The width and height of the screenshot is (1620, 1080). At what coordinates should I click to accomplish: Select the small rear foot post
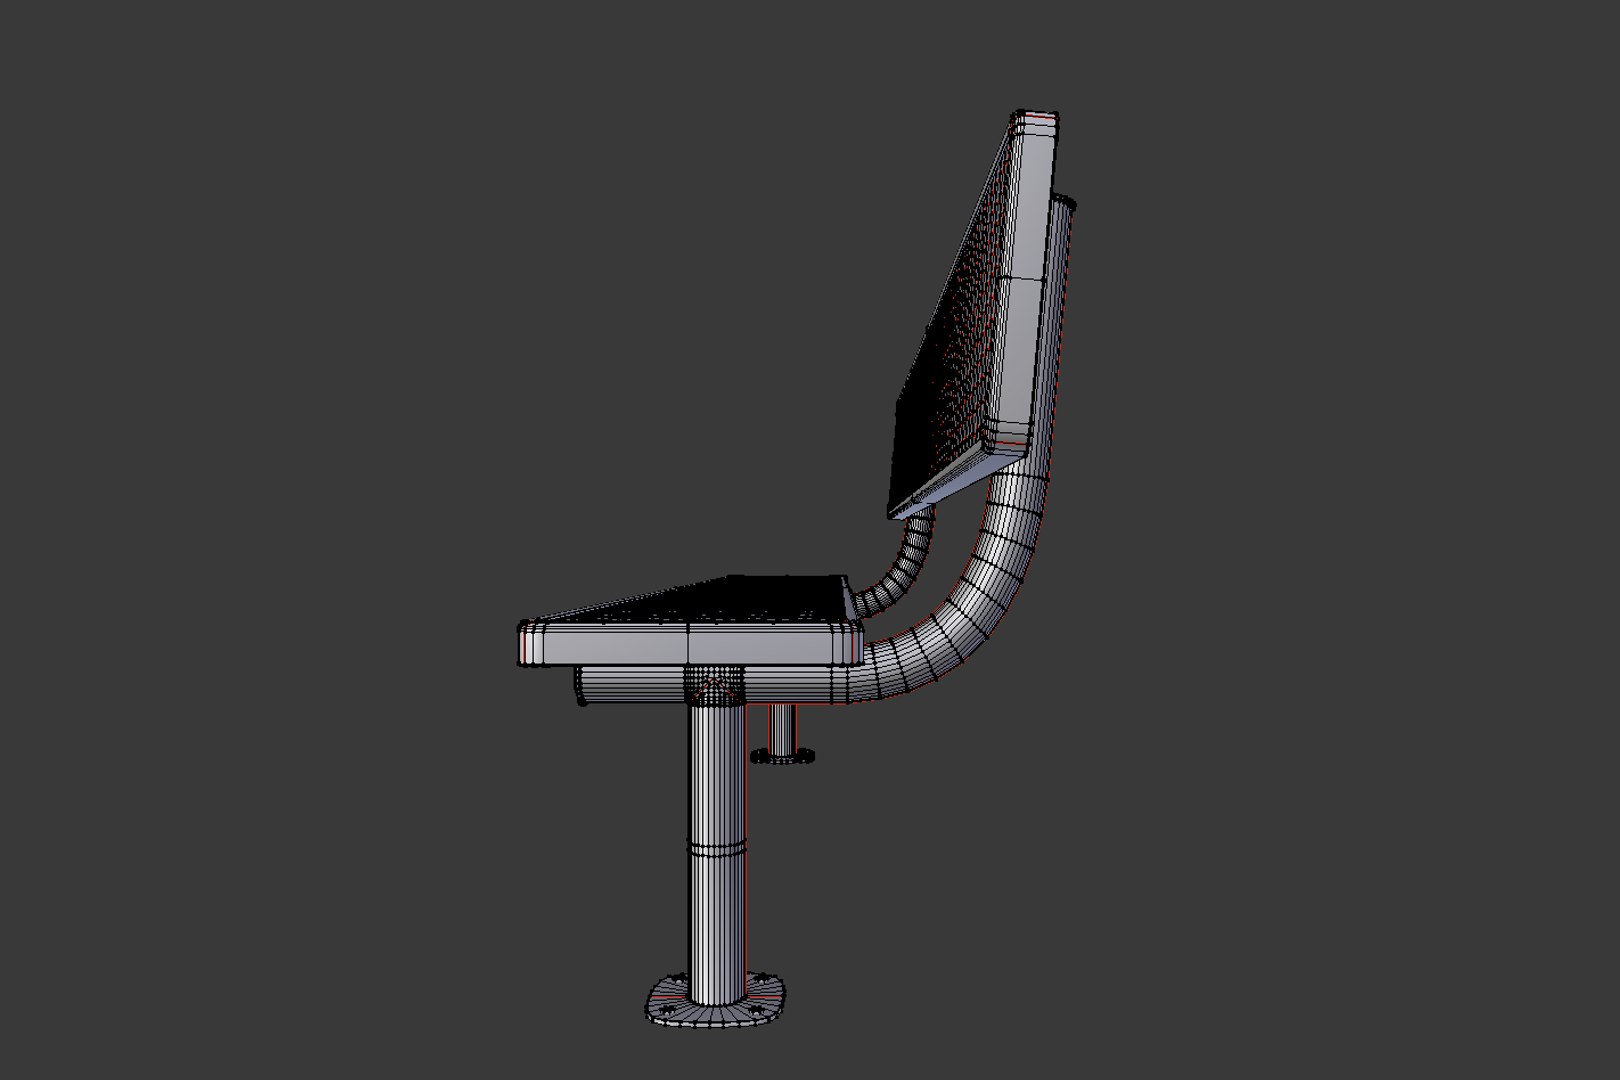click(x=782, y=734)
